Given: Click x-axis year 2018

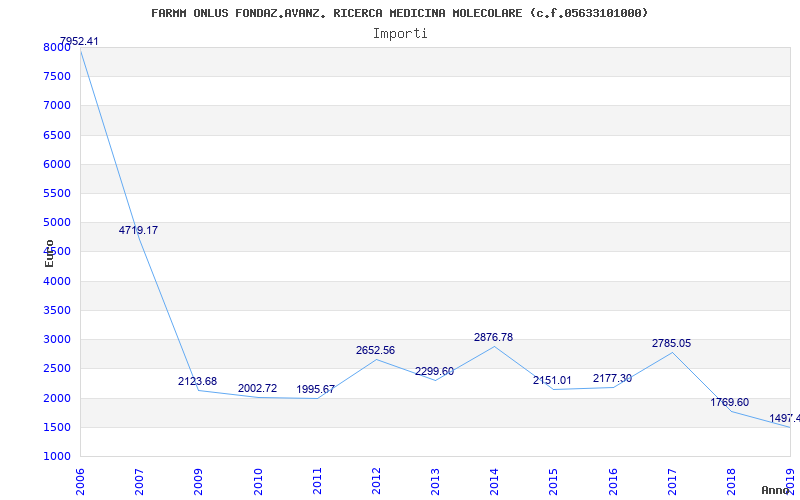Looking at the screenshot, I should pyautogui.click(x=732, y=481).
